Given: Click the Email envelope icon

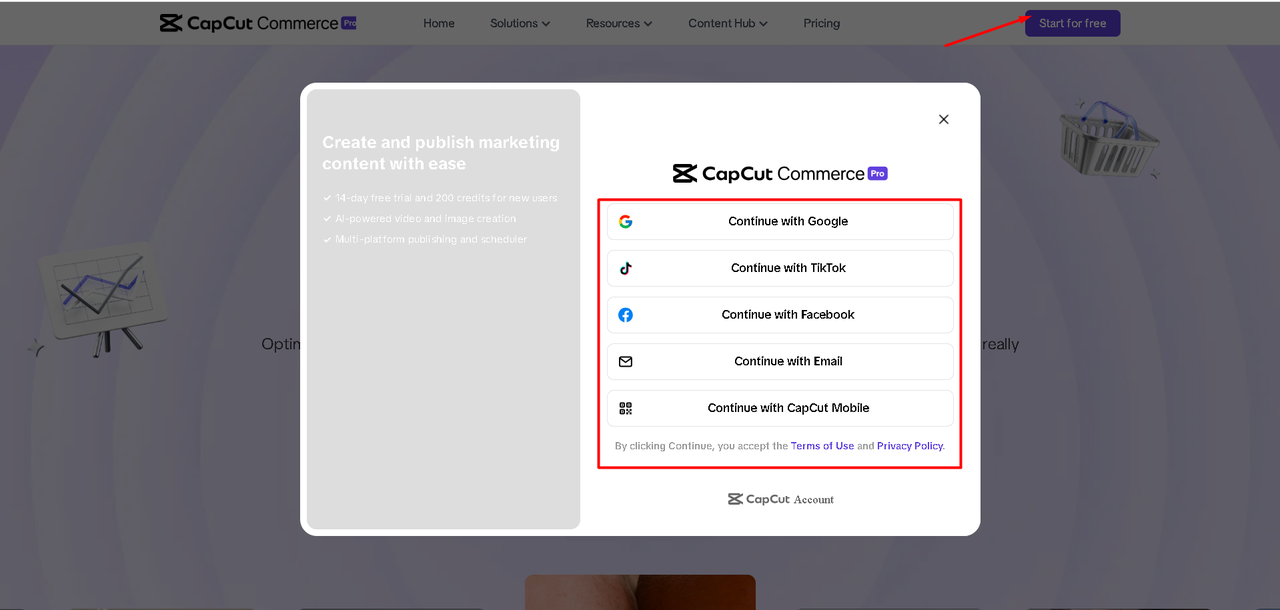Looking at the screenshot, I should 625,362.
